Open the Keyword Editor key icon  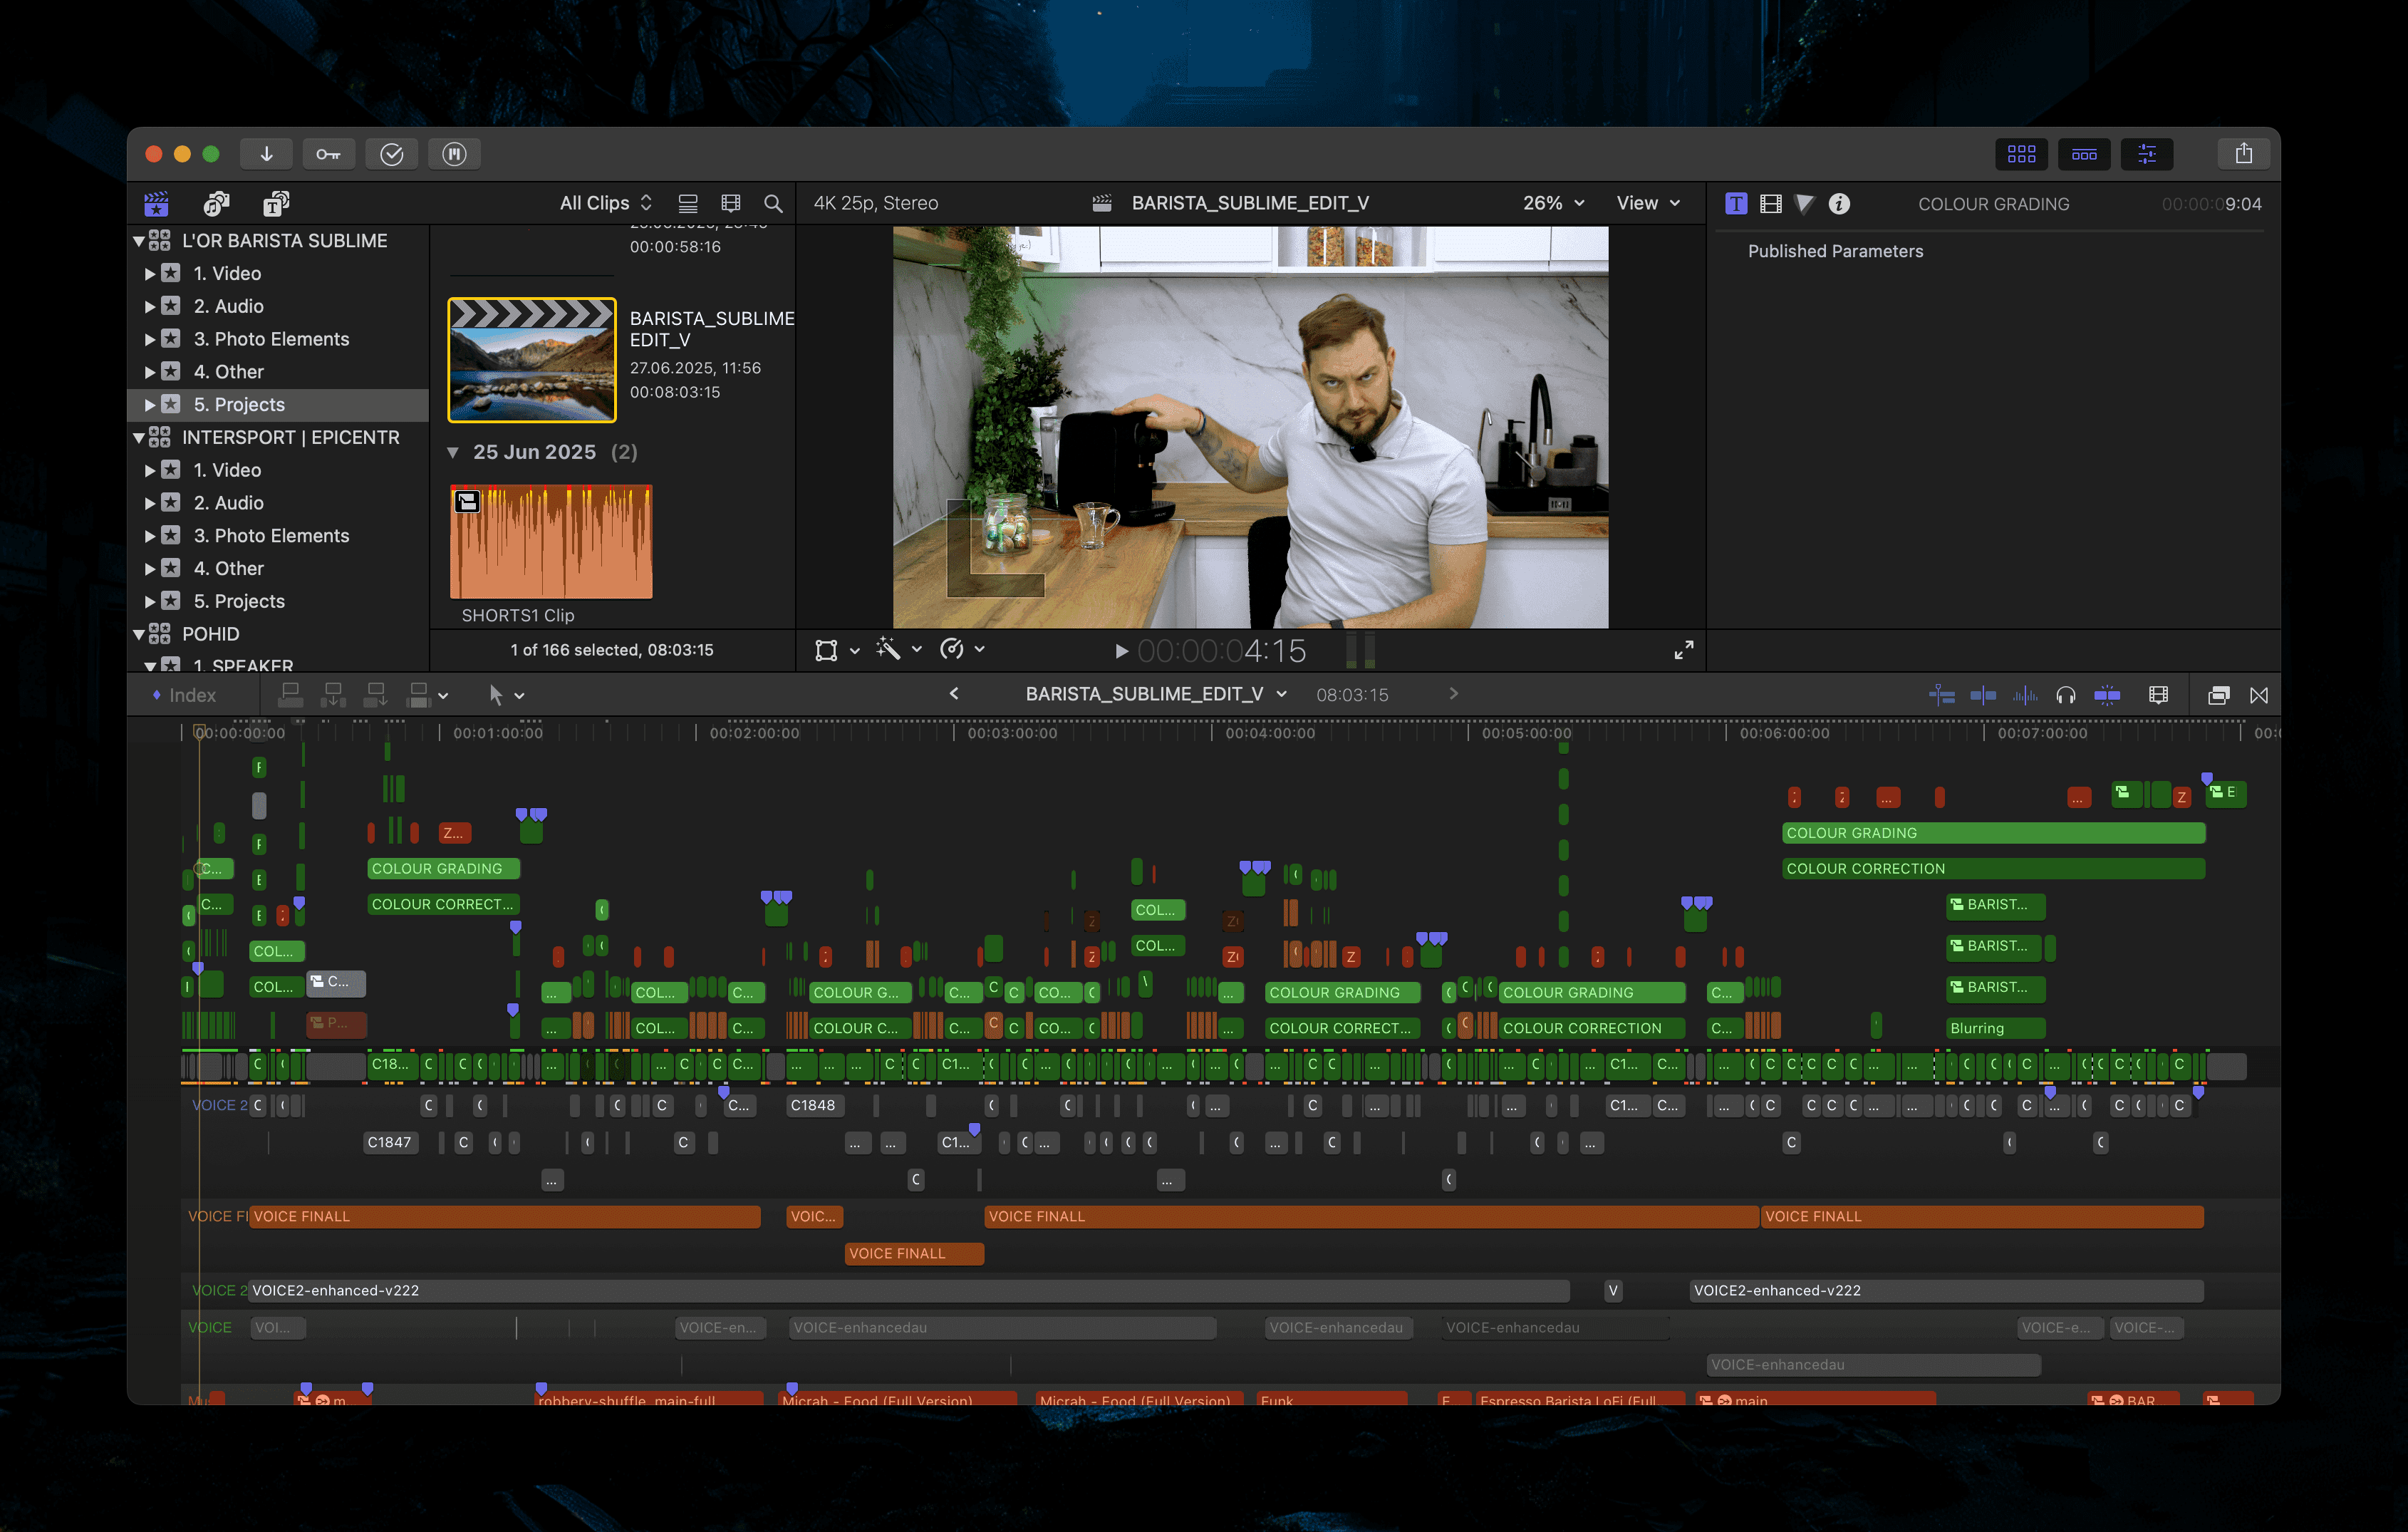pos(328,154)
